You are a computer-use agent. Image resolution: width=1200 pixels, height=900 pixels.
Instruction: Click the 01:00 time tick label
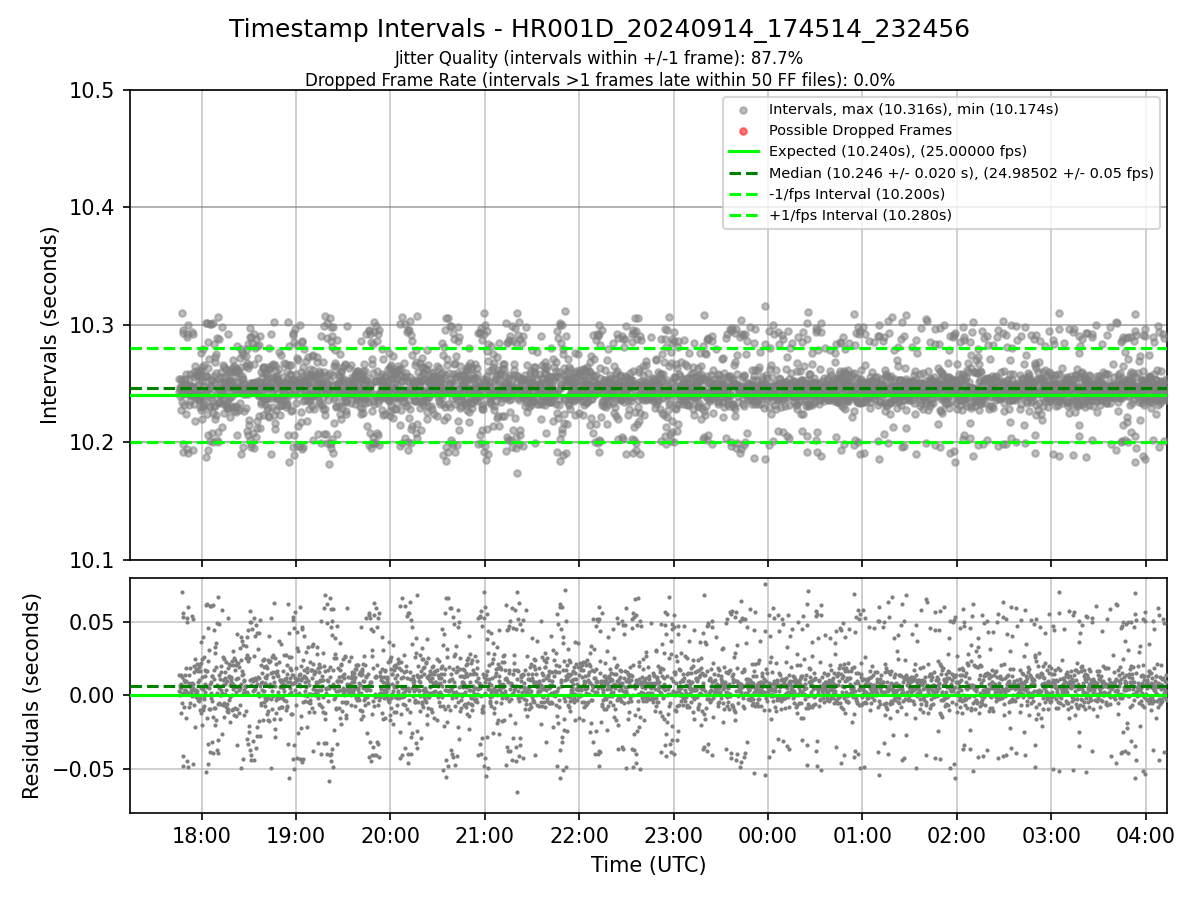(x=862, y=835)
